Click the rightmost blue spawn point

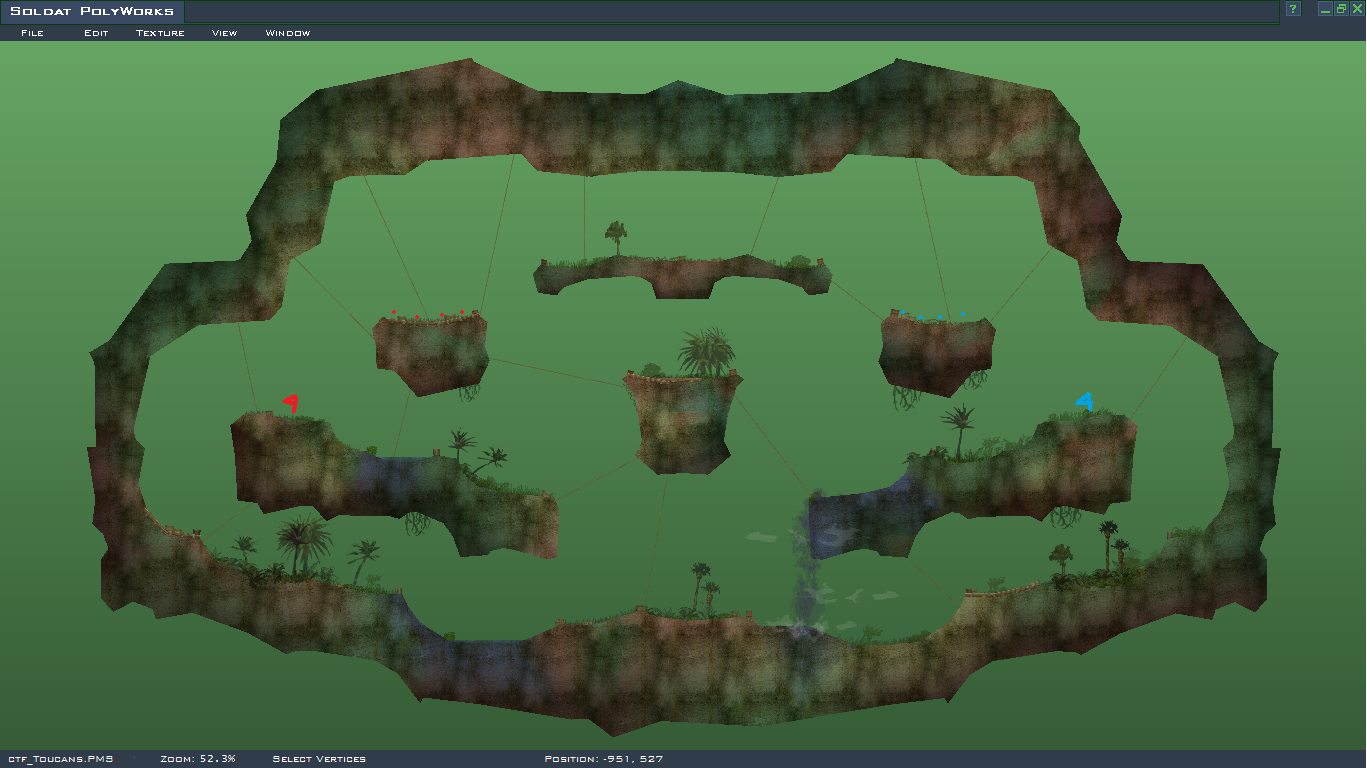point(963,314)
